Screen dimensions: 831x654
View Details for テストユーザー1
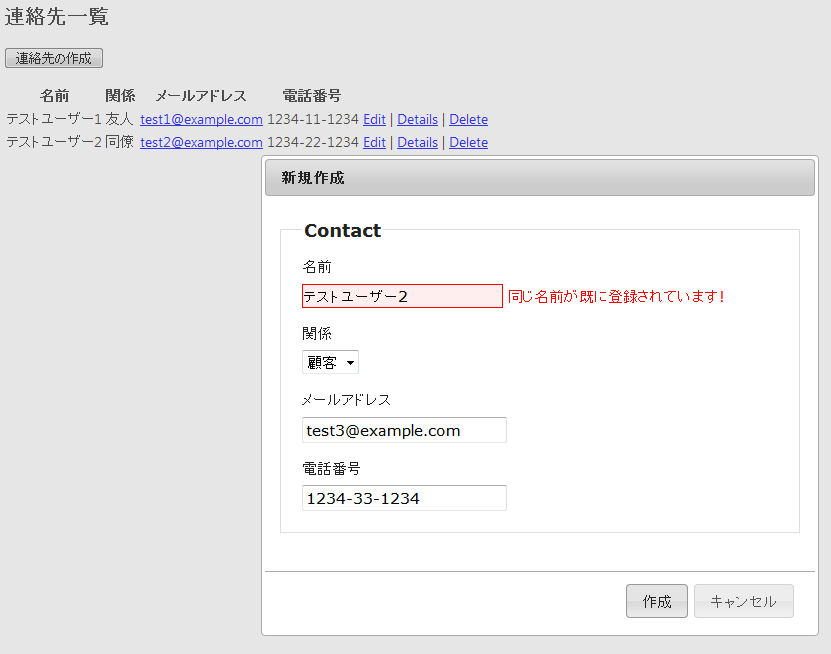coord(418,120)
